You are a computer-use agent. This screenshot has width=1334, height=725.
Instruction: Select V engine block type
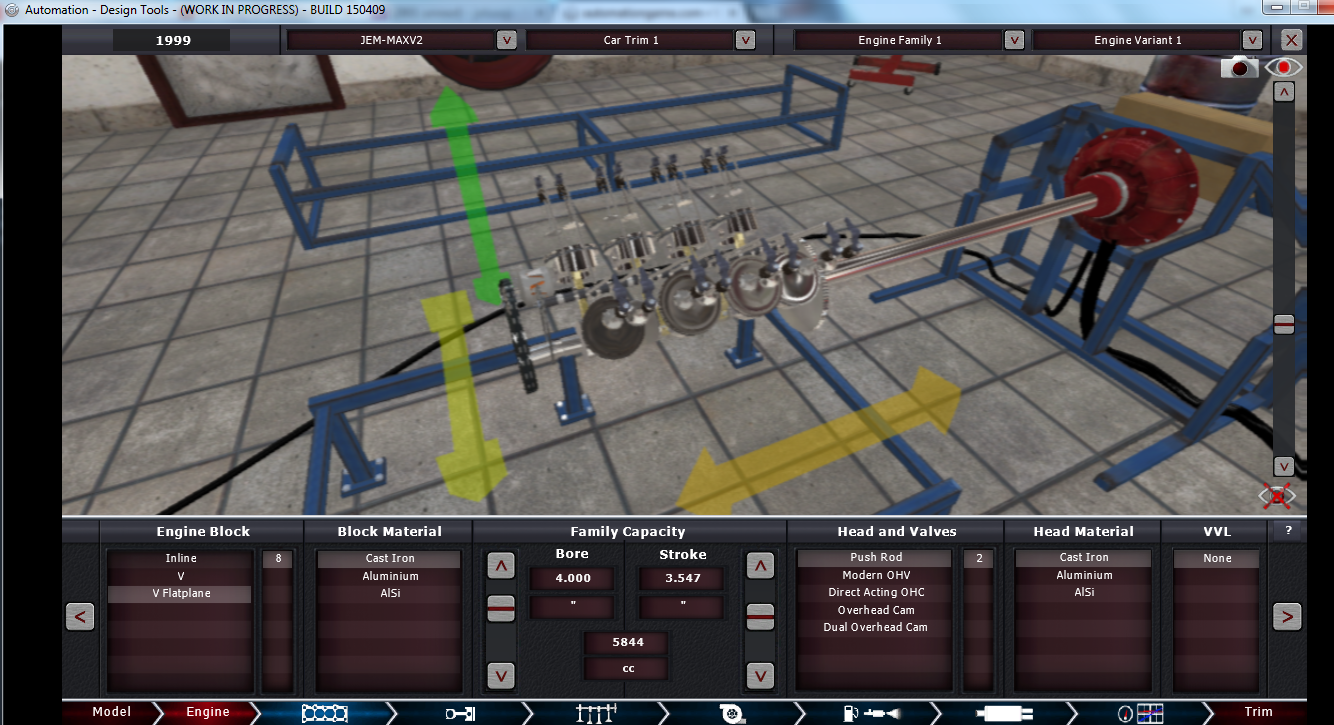[x=181, y=576]
